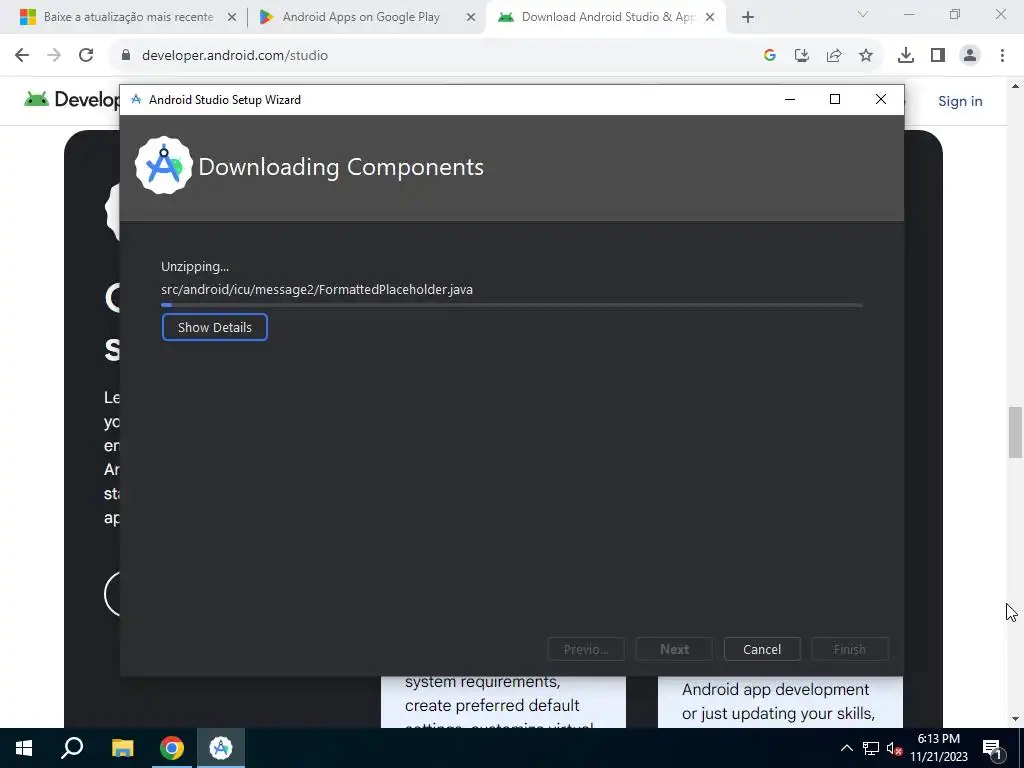Reload the current page

click(86, 56)
